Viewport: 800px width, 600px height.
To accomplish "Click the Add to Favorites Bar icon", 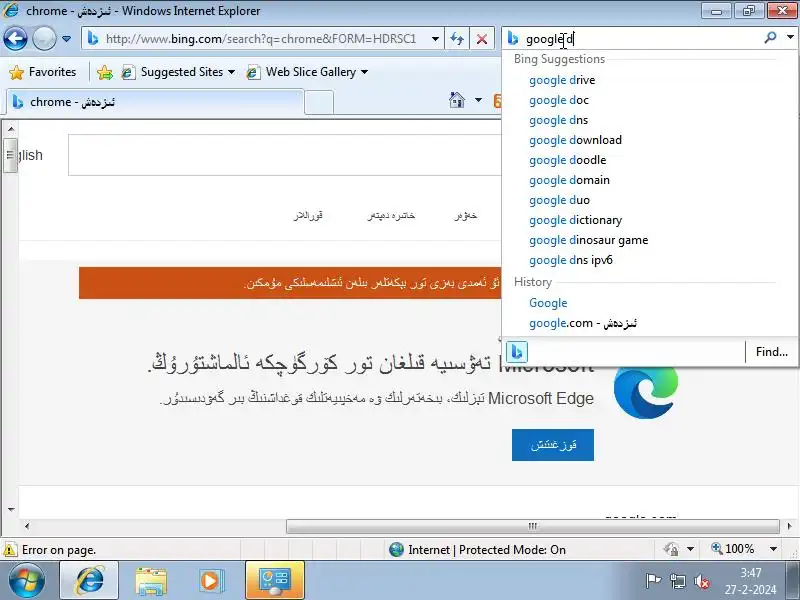I will click(x=105, y=72).
